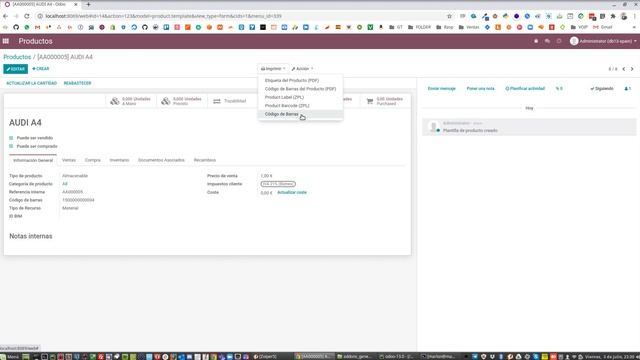Click the CREAR button
The height and width of the screenshot is (360, 640).
coord(40,69)
